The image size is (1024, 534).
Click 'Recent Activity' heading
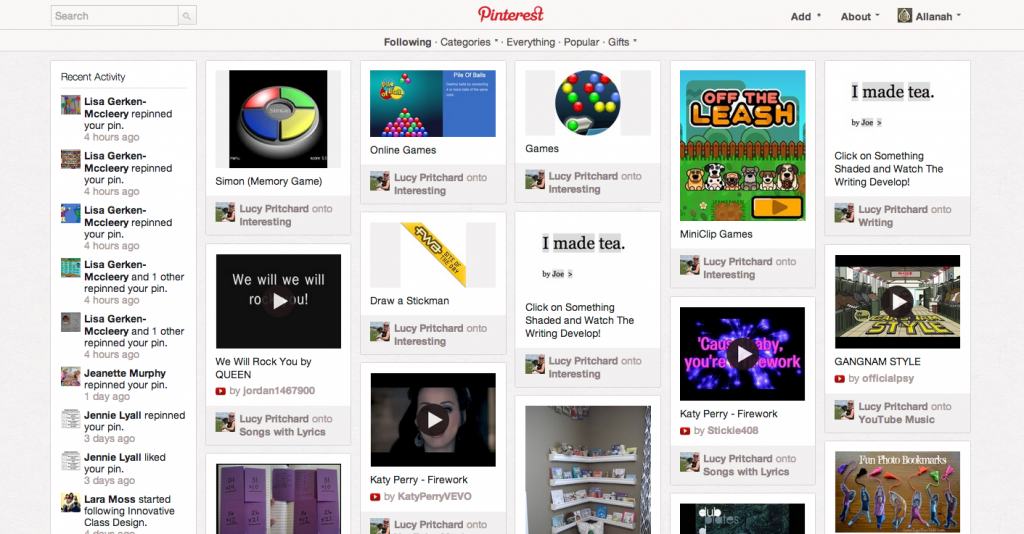pos(93,76)
